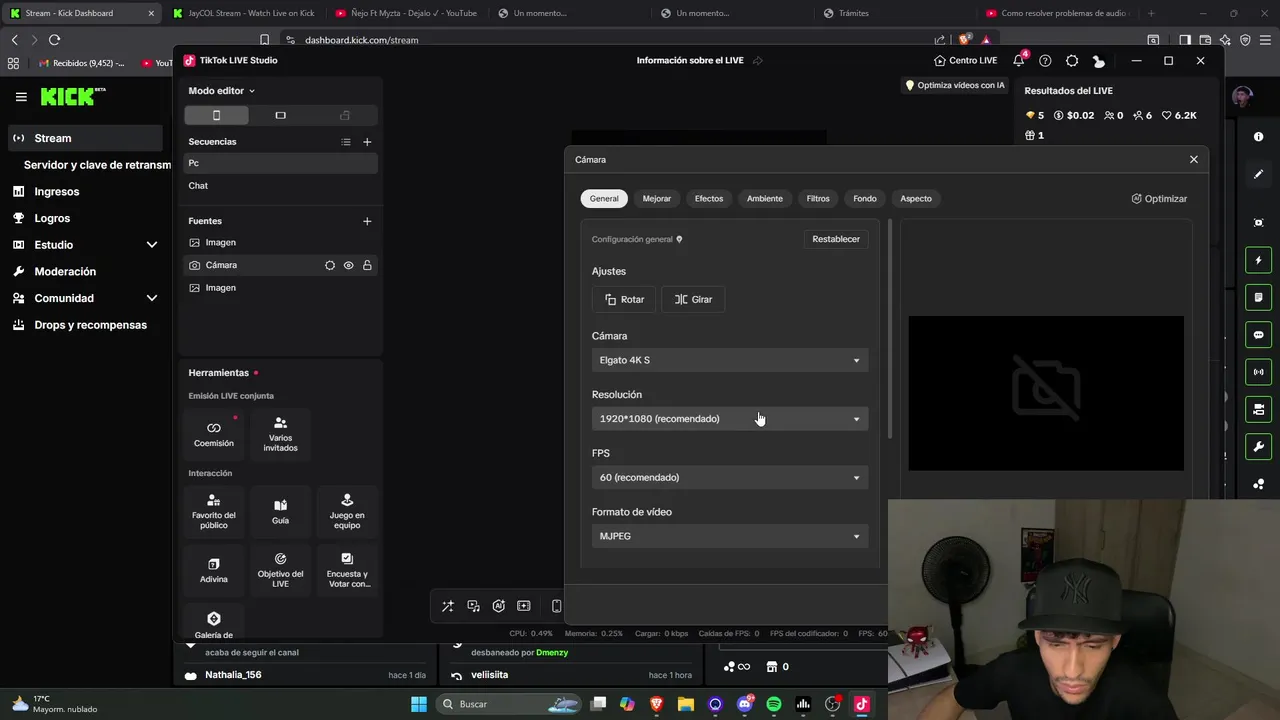Click the AI hexagon icon in bottom toolbar
This screenshot has width=1280, height=720.
point(499,606)
